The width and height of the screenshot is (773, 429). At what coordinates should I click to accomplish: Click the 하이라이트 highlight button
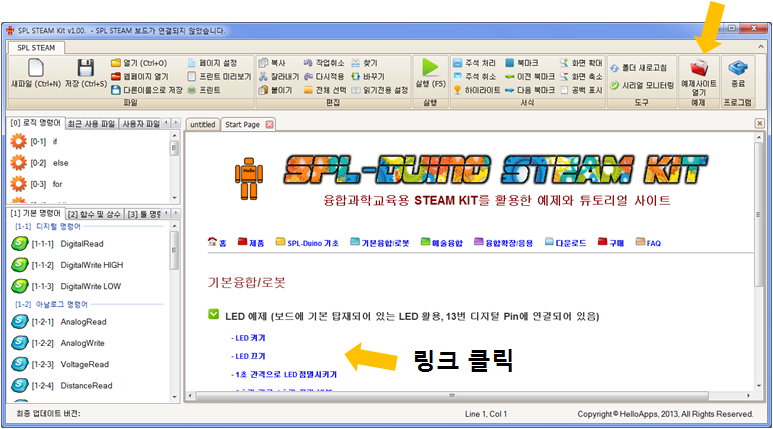tap(477, 90)
